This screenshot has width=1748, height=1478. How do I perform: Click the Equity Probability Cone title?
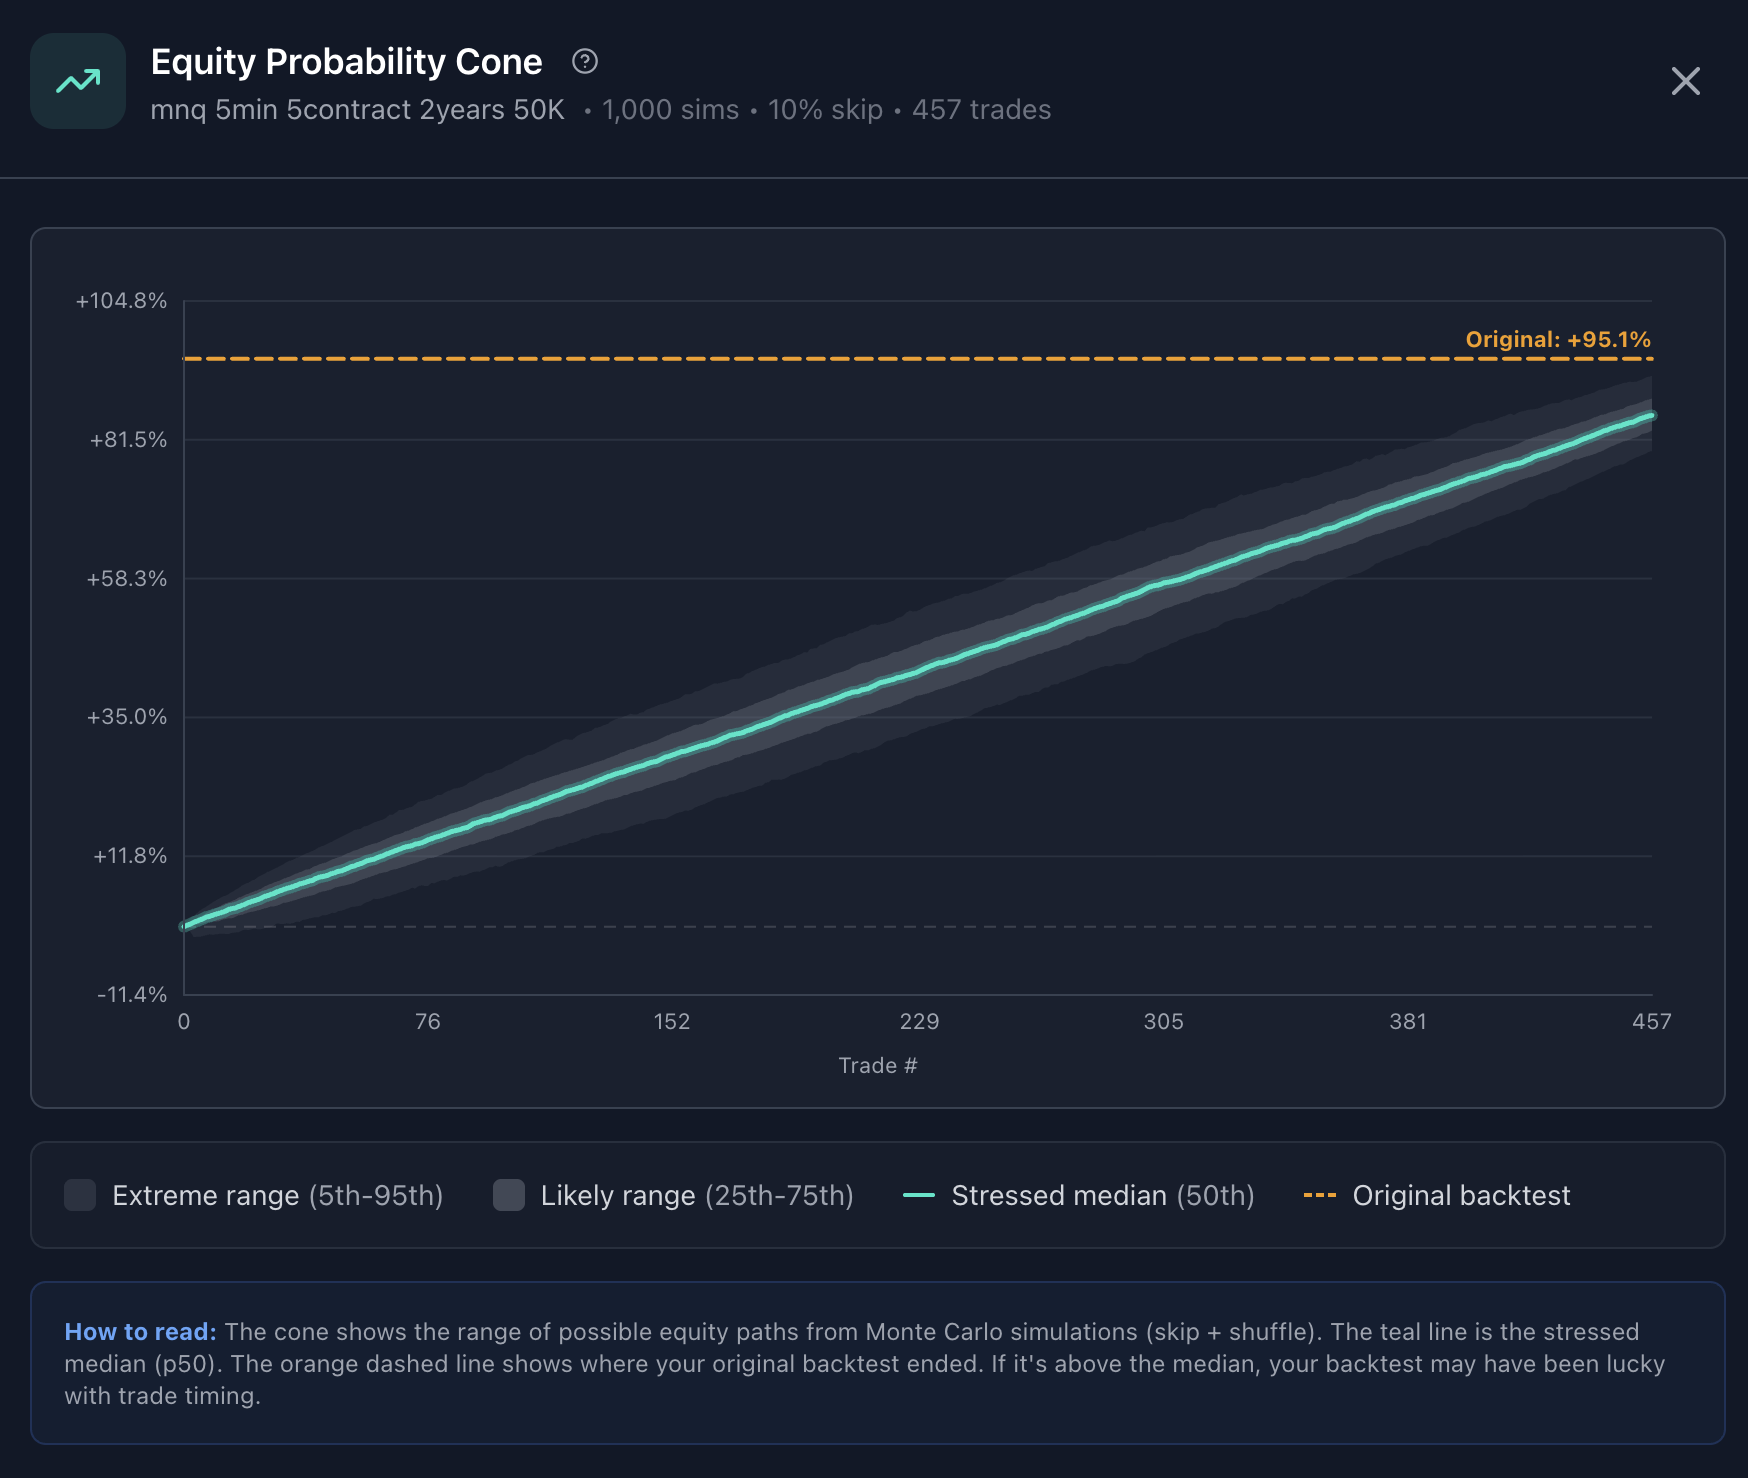click(346, 62)
